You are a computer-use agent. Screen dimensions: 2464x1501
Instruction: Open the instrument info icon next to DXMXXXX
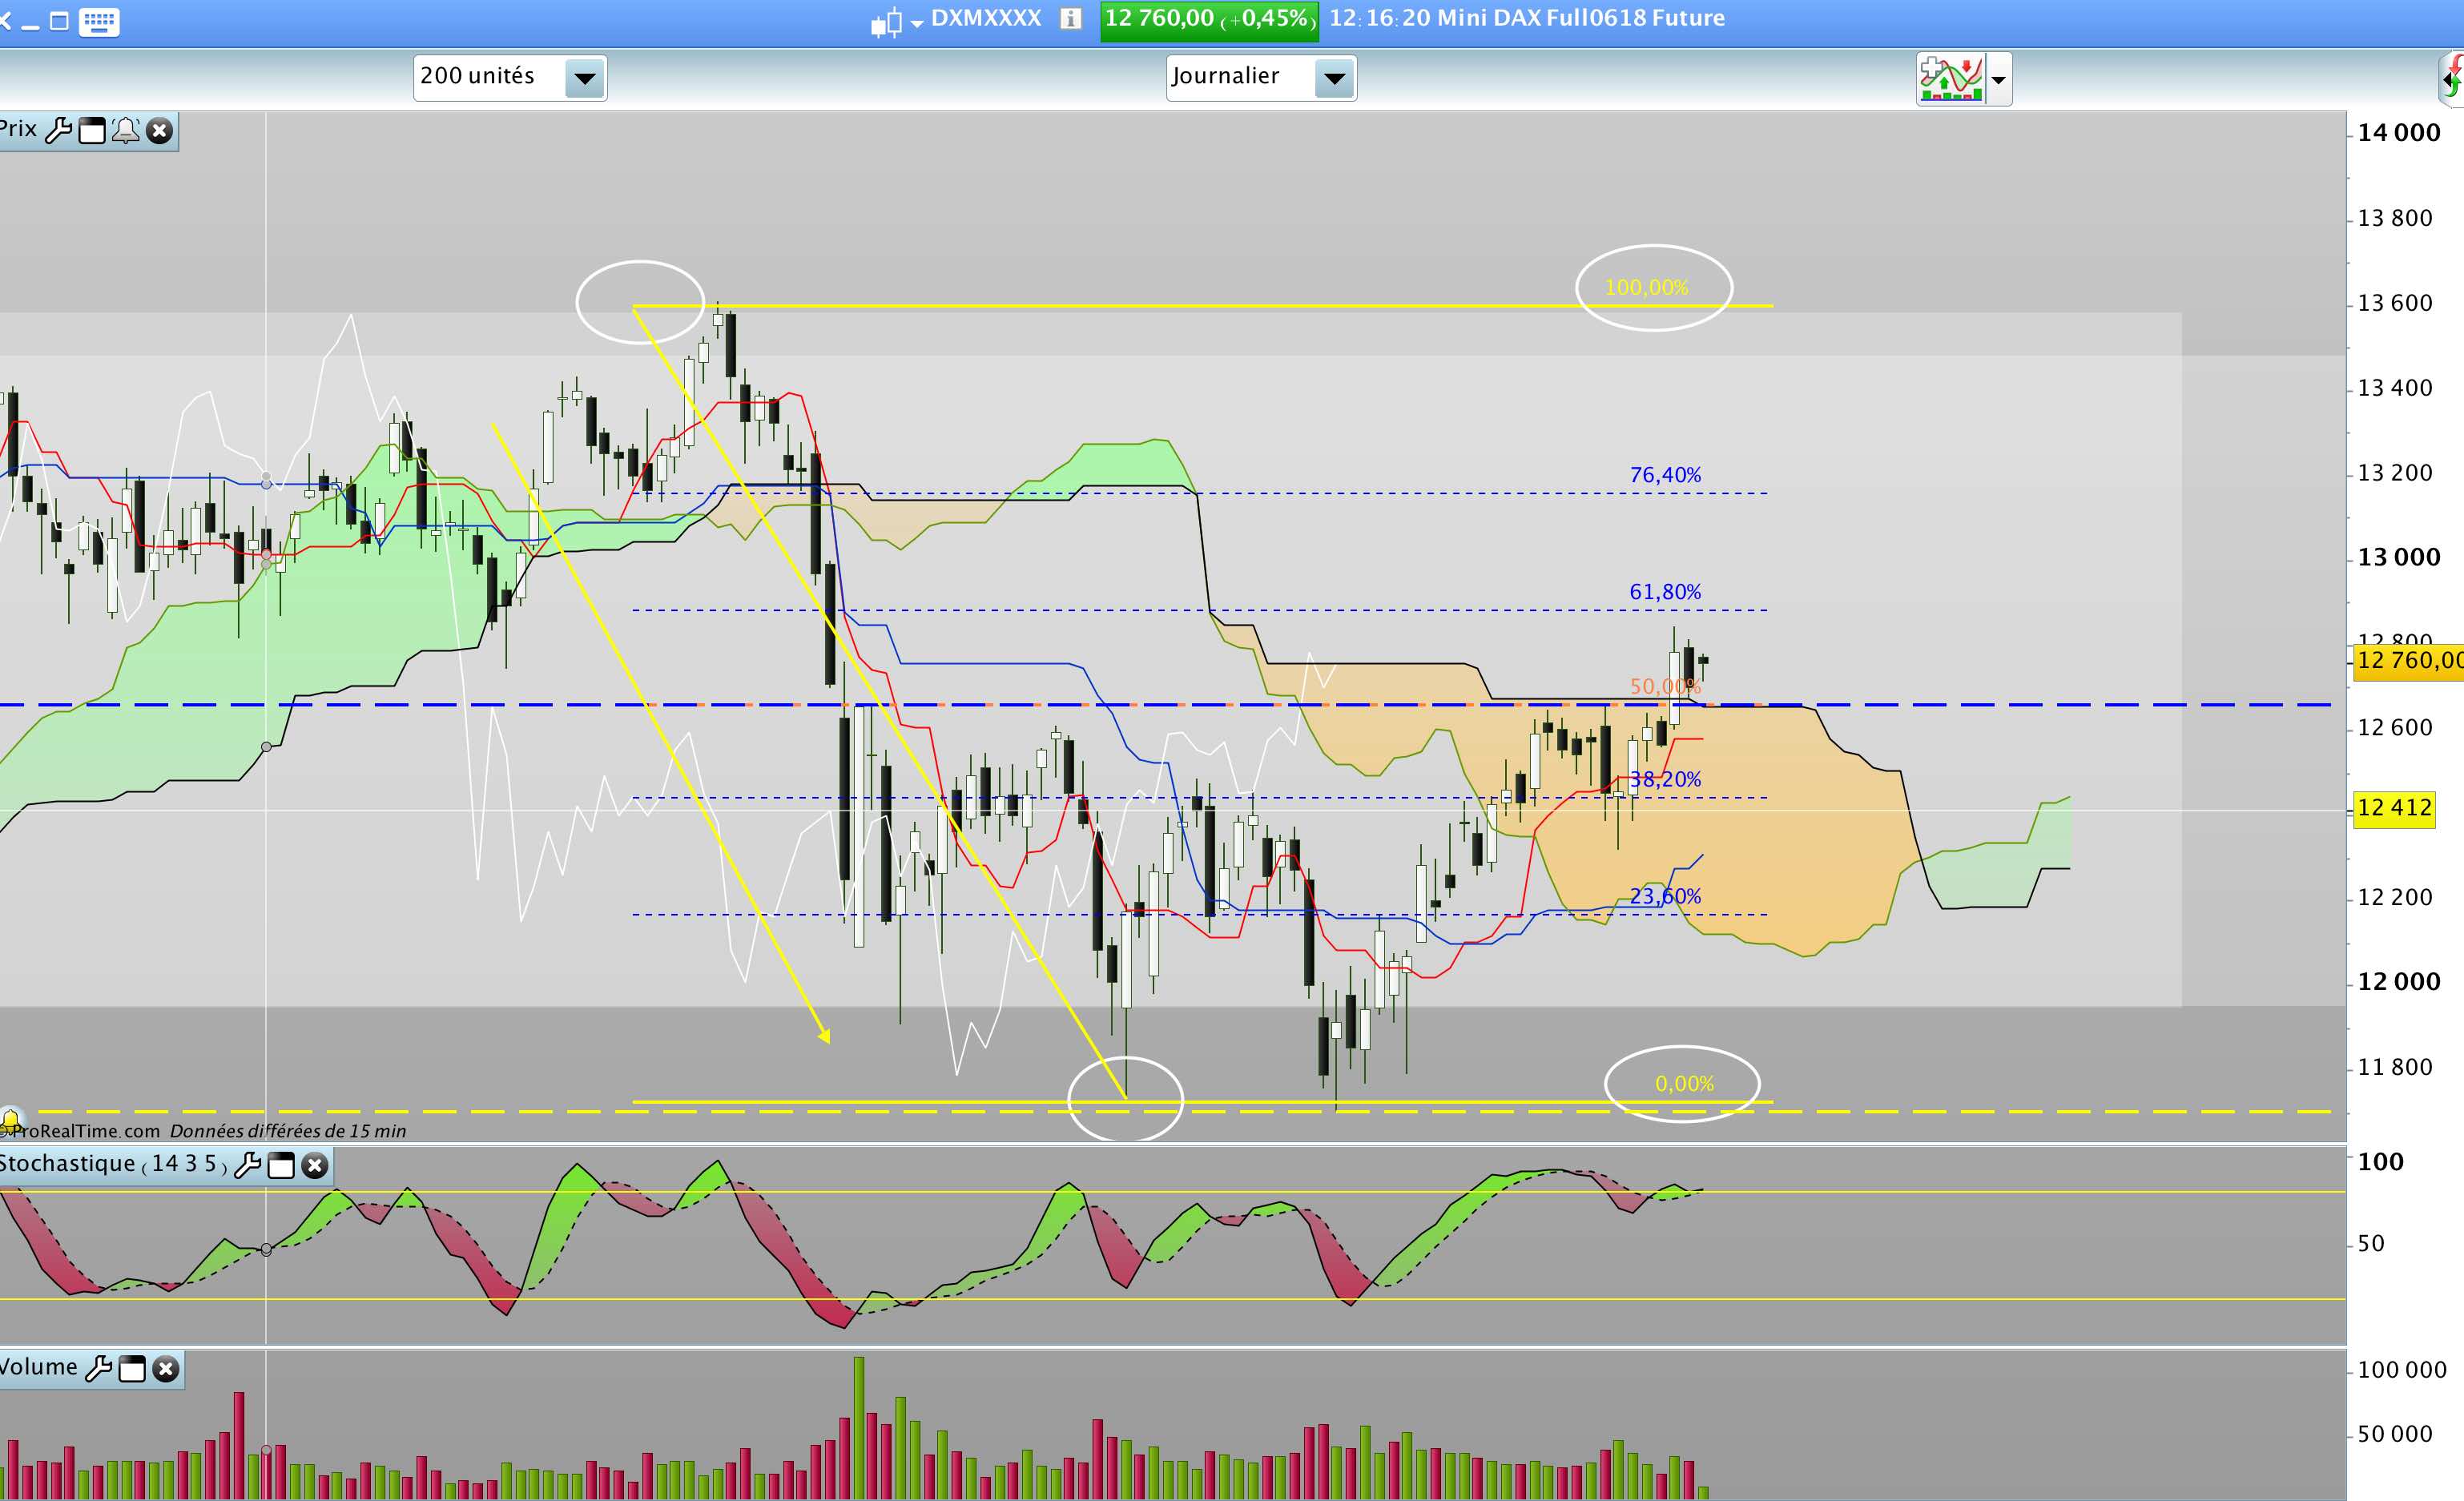click(1070, 19)
